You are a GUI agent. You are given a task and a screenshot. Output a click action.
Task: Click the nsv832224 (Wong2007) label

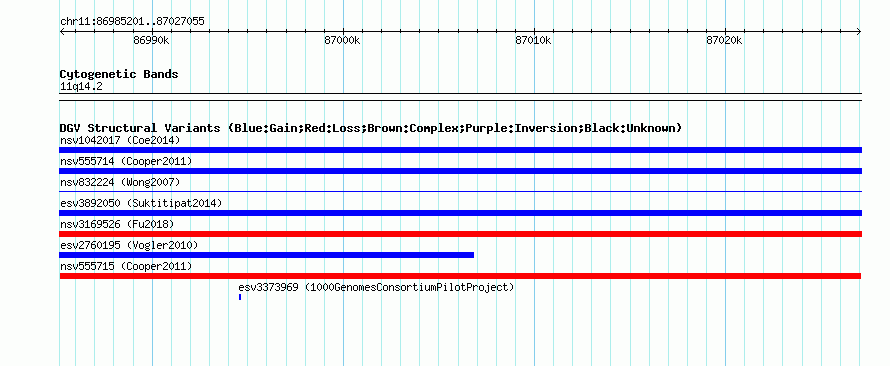tap(119, 182)
